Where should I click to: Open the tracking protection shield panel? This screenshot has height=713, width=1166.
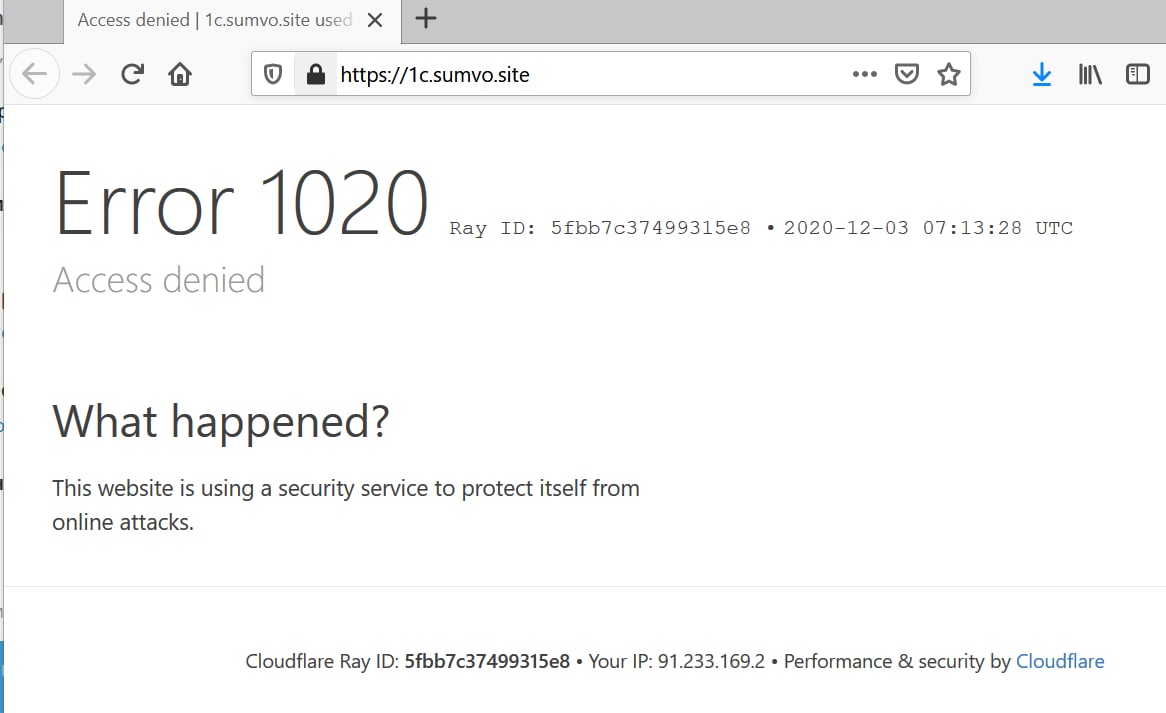[x=273, y=74]
